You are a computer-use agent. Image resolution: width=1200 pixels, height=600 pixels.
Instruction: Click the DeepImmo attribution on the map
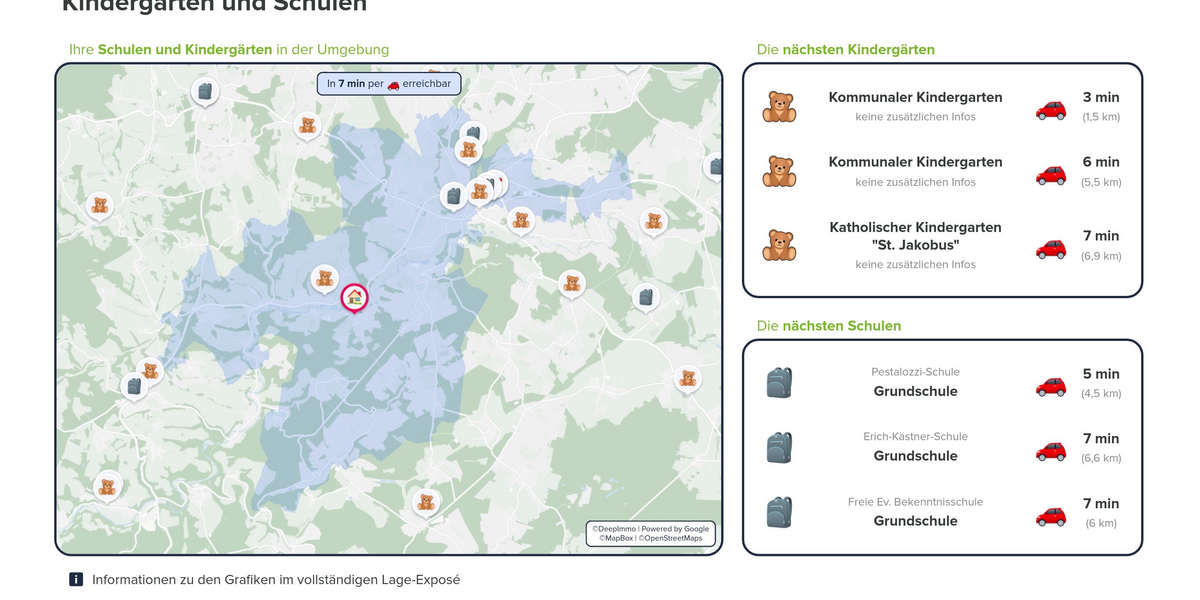(613, 528)
